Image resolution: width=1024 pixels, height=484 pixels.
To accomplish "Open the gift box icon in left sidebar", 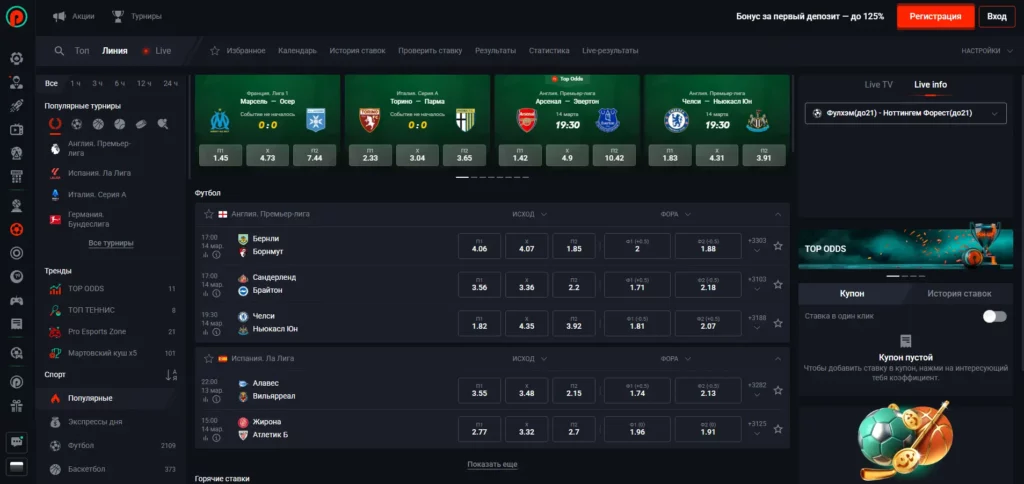I will 17,406.
